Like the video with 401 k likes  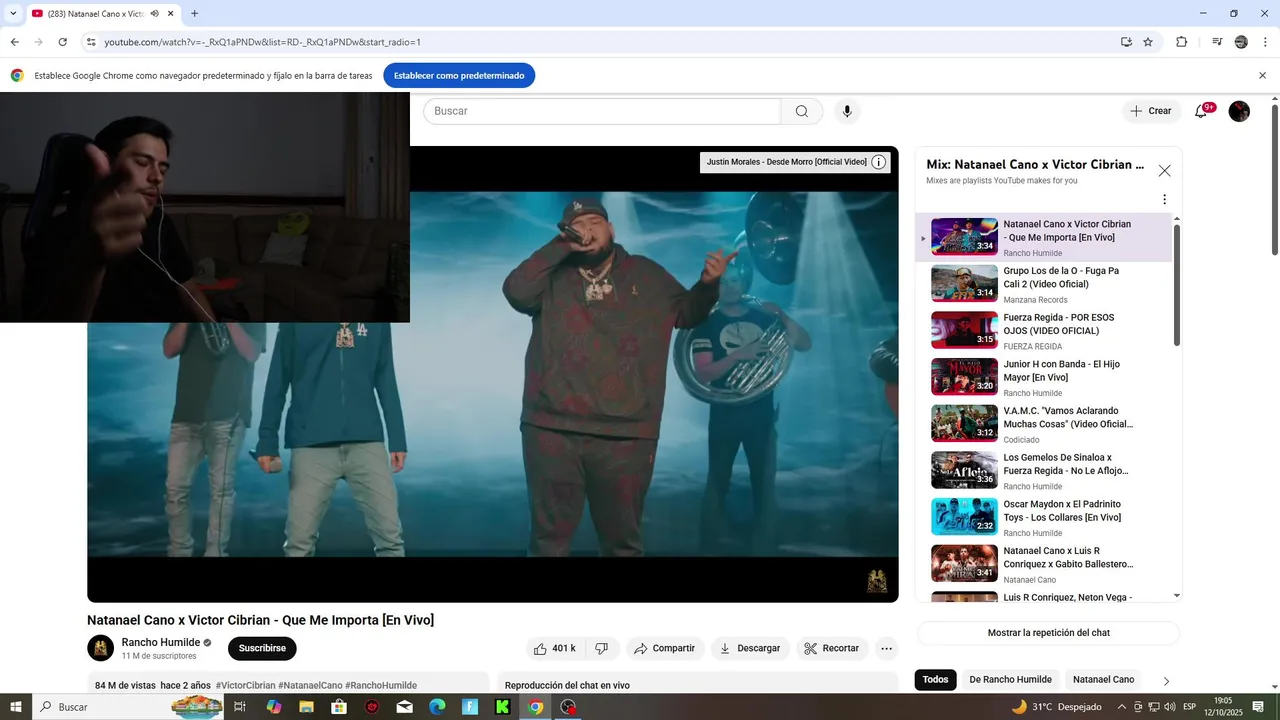[x=554, y=648]
